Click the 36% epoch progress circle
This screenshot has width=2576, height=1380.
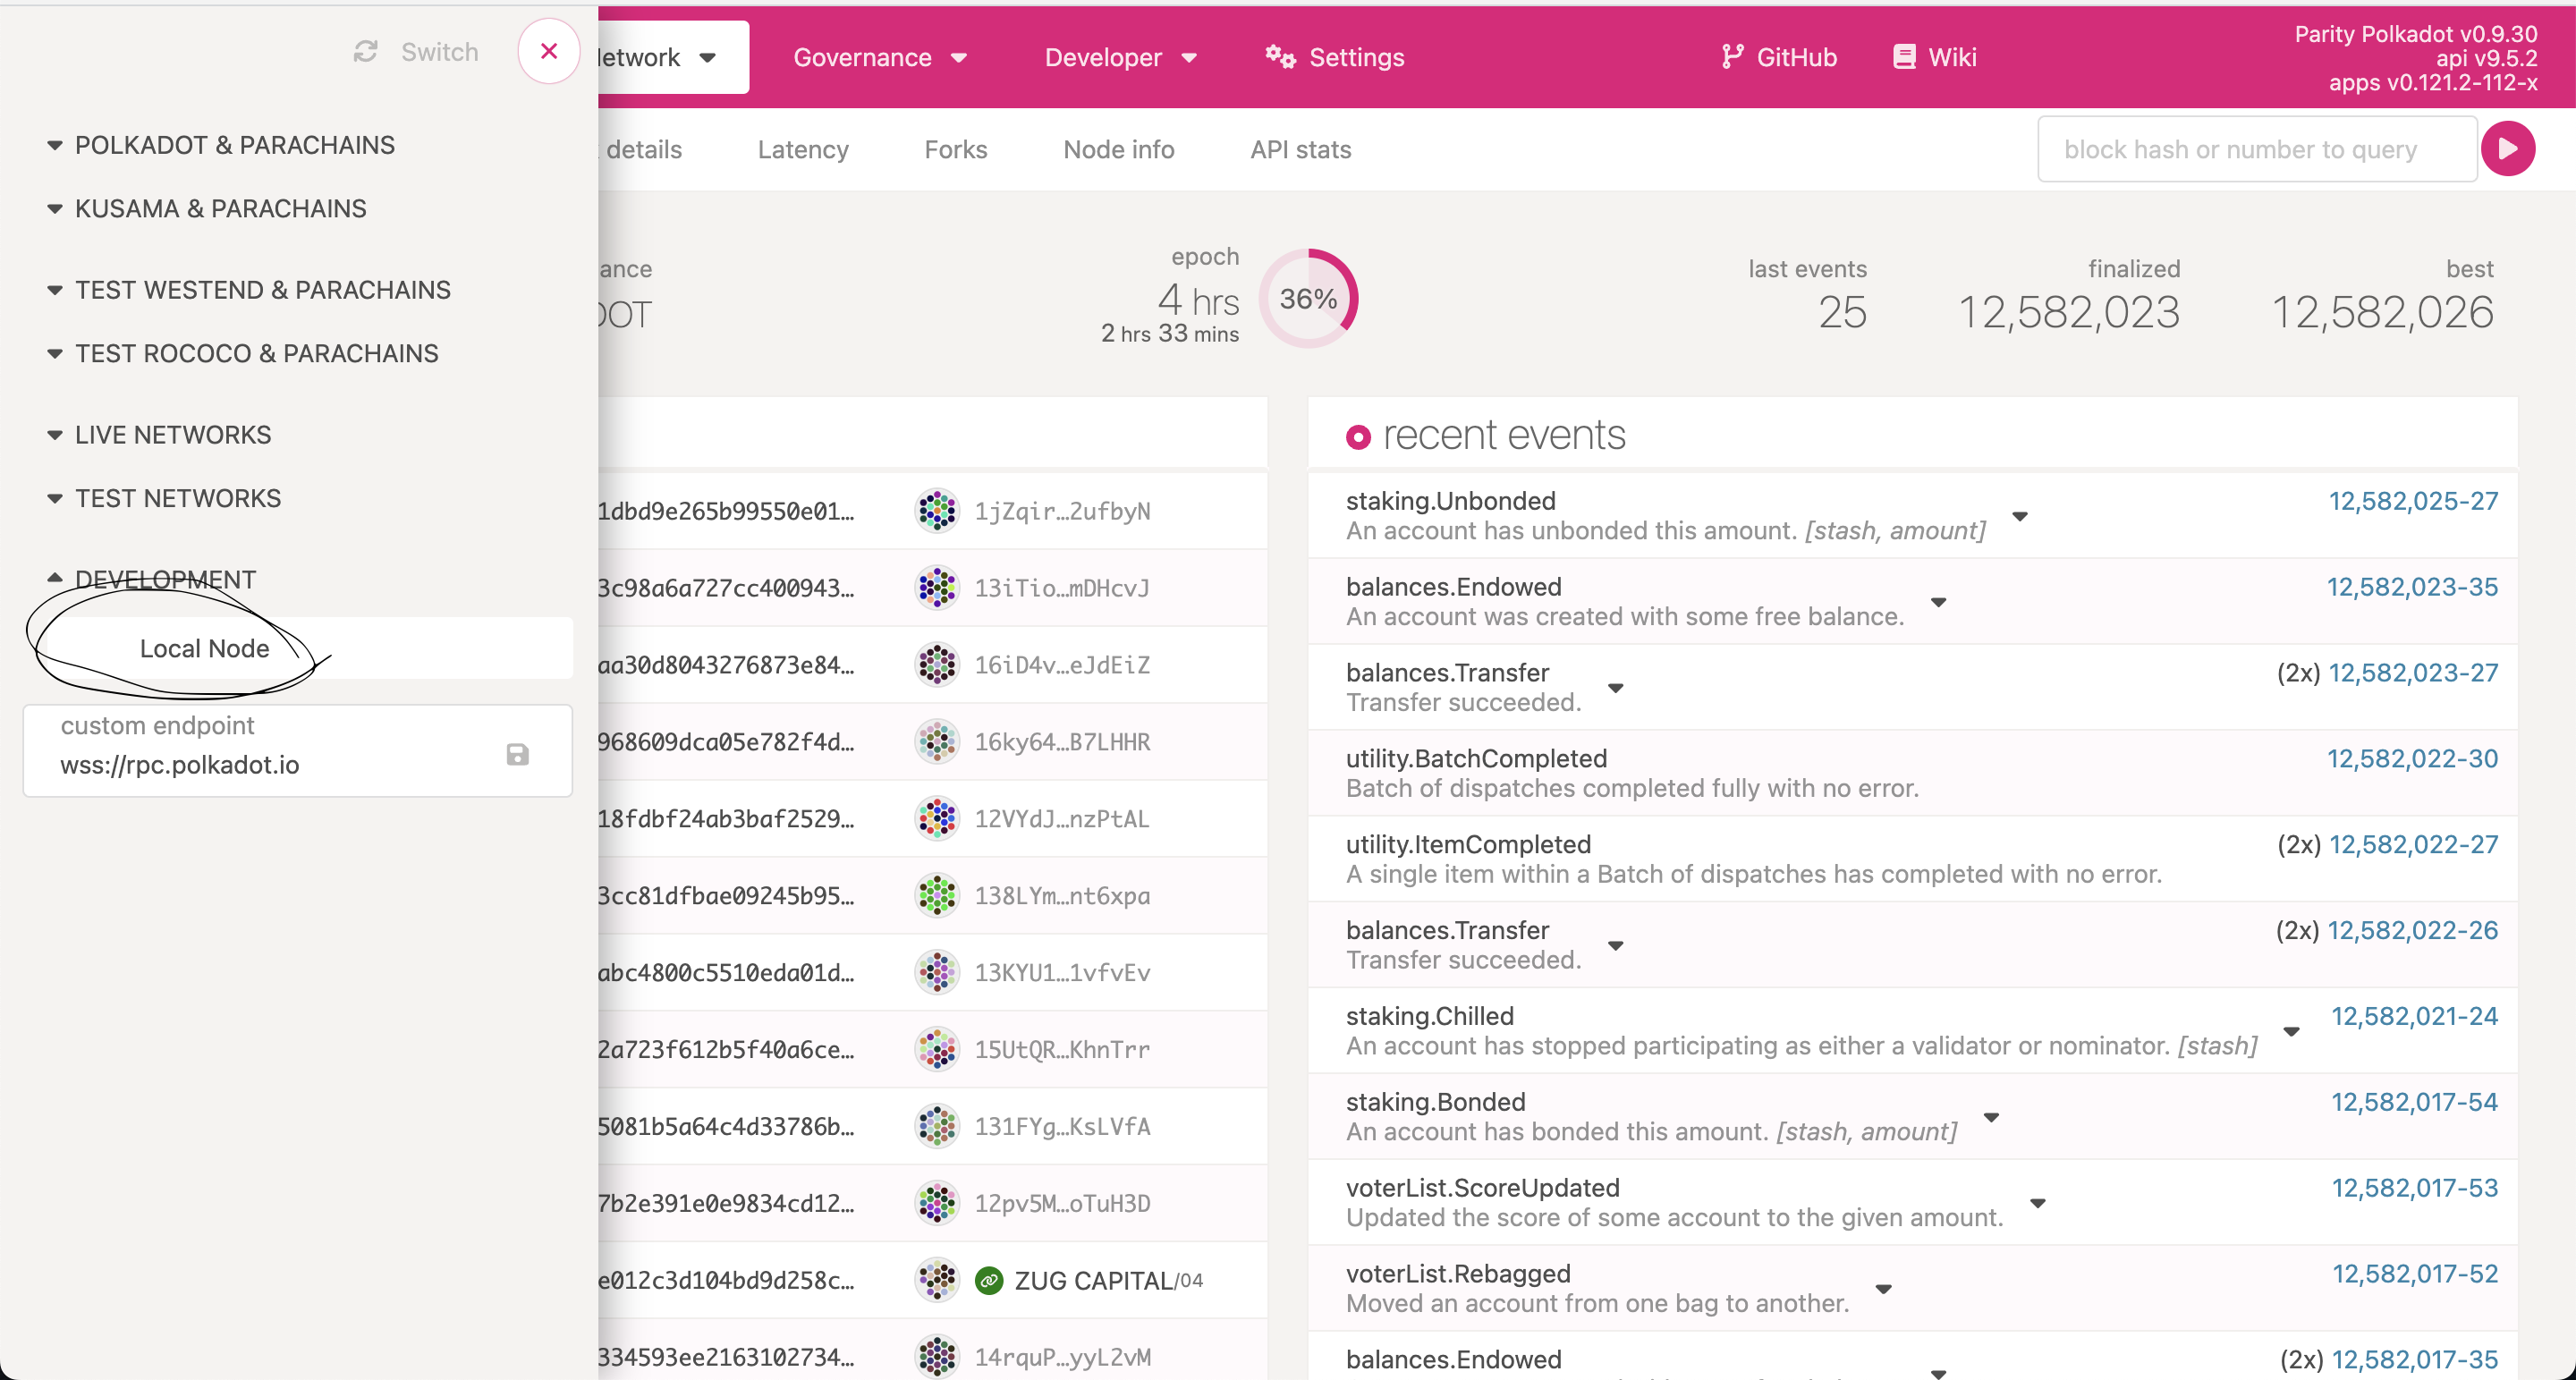point(1308,298)
